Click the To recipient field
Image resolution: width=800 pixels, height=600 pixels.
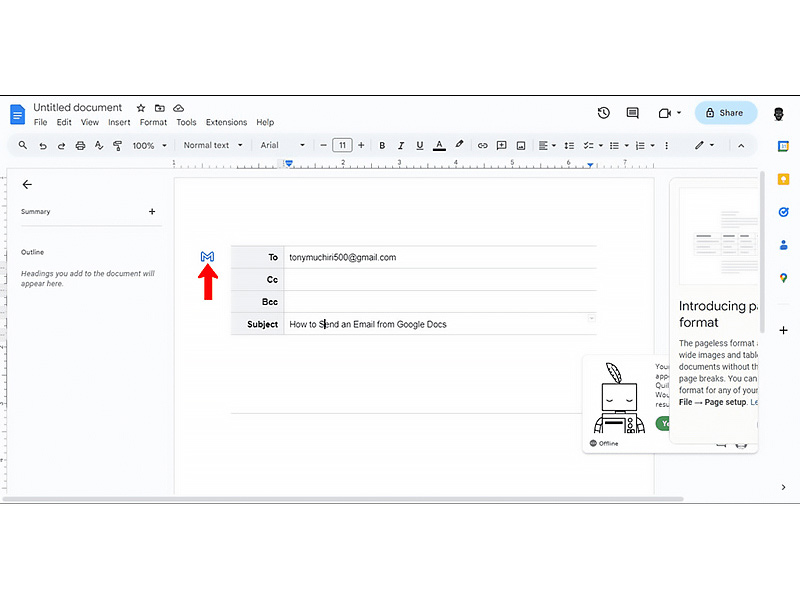(440, 257)
